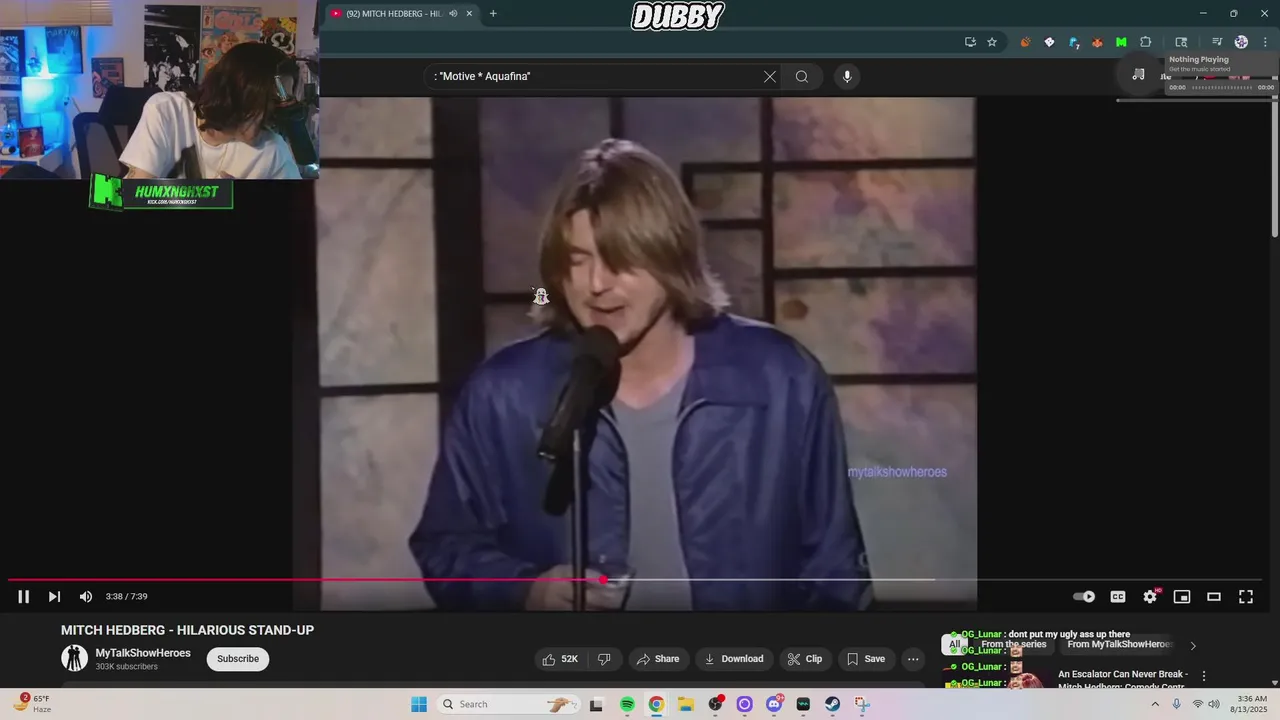The image size is (1280, 720).
Task: Click the video title MITCH HEDBERG - HILARIOUS STAND-UP
Action: click(x=187, y=630)
